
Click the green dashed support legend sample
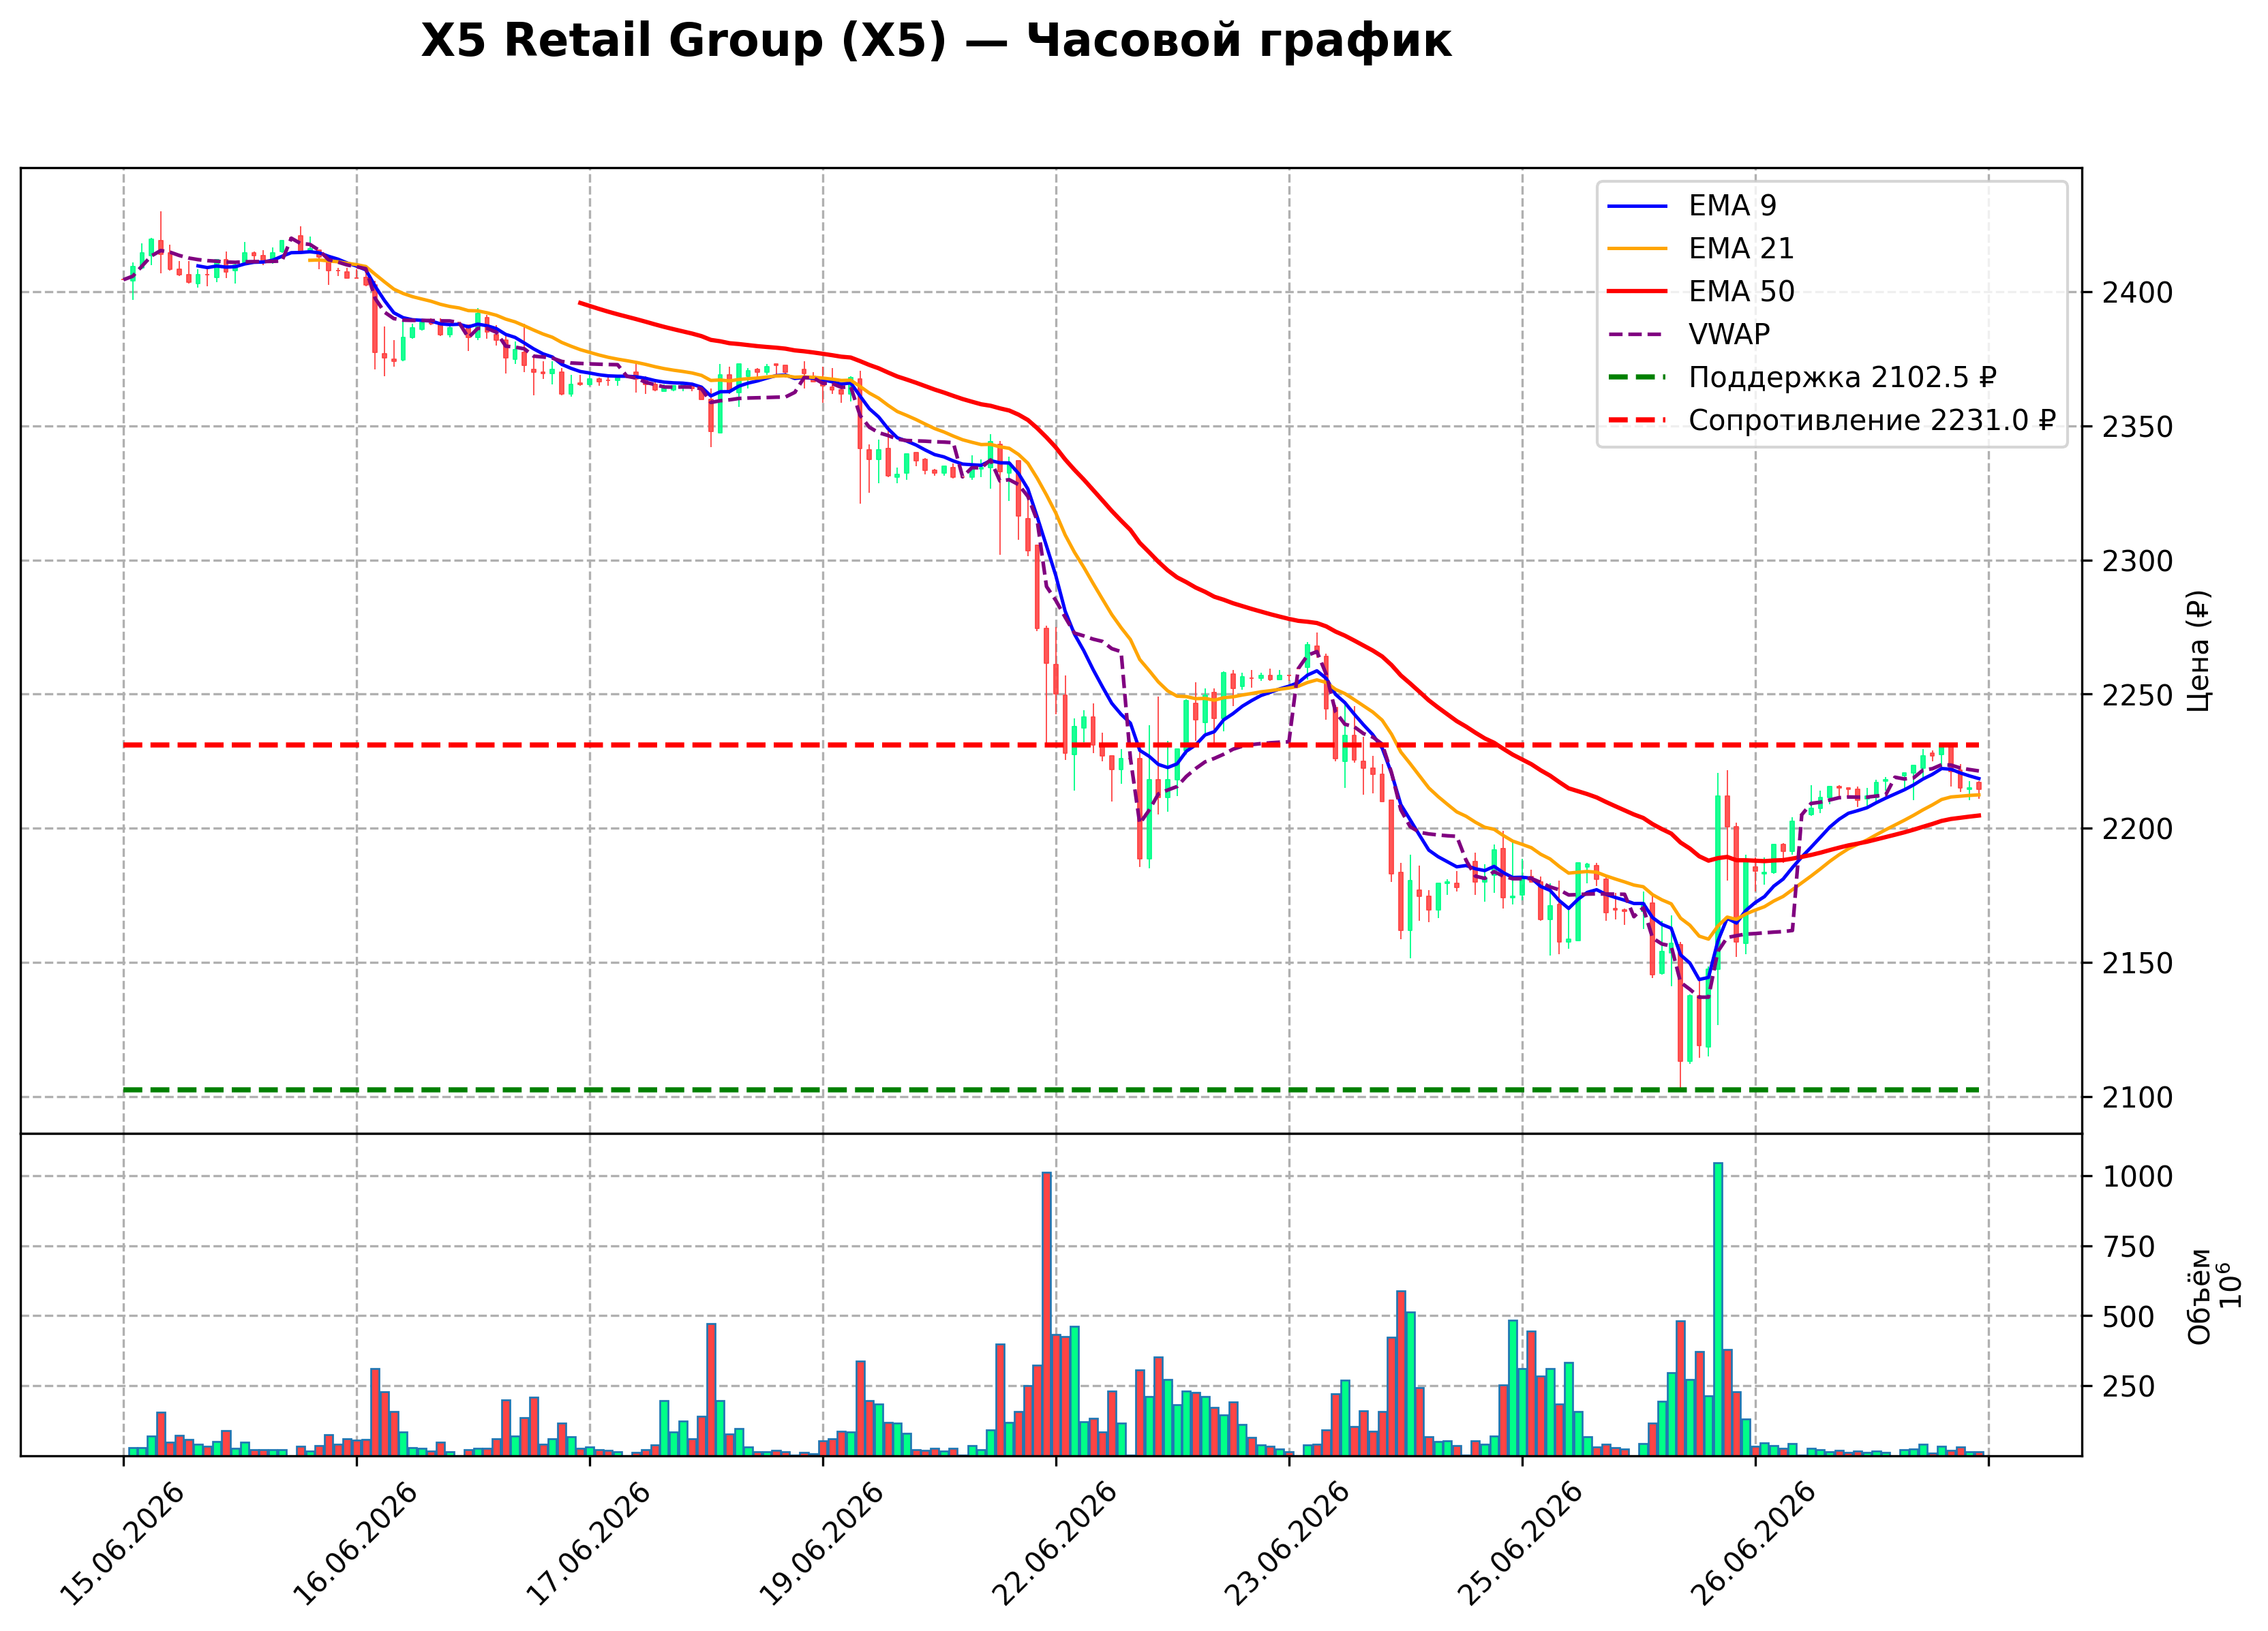pyautogui.click(x=1637, y=378)
